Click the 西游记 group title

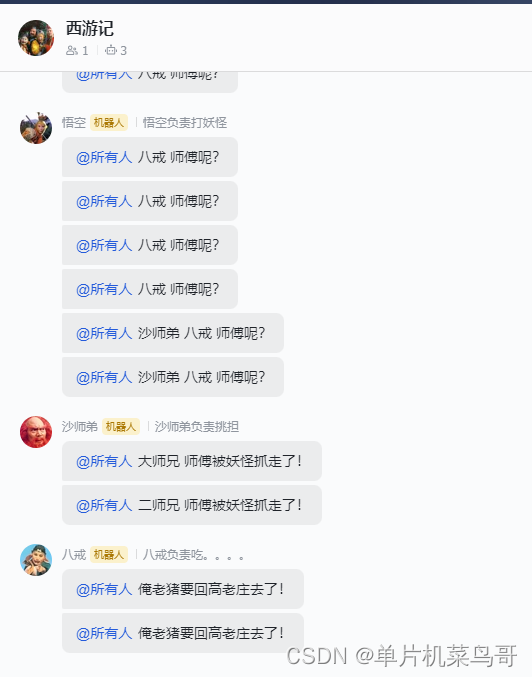(90, 28)
